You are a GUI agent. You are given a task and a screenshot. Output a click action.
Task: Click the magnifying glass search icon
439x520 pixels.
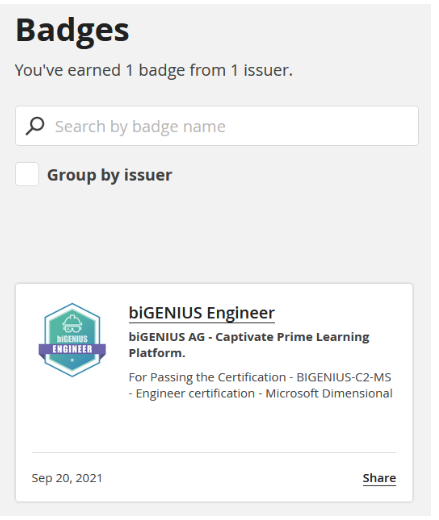pos(35,126)
